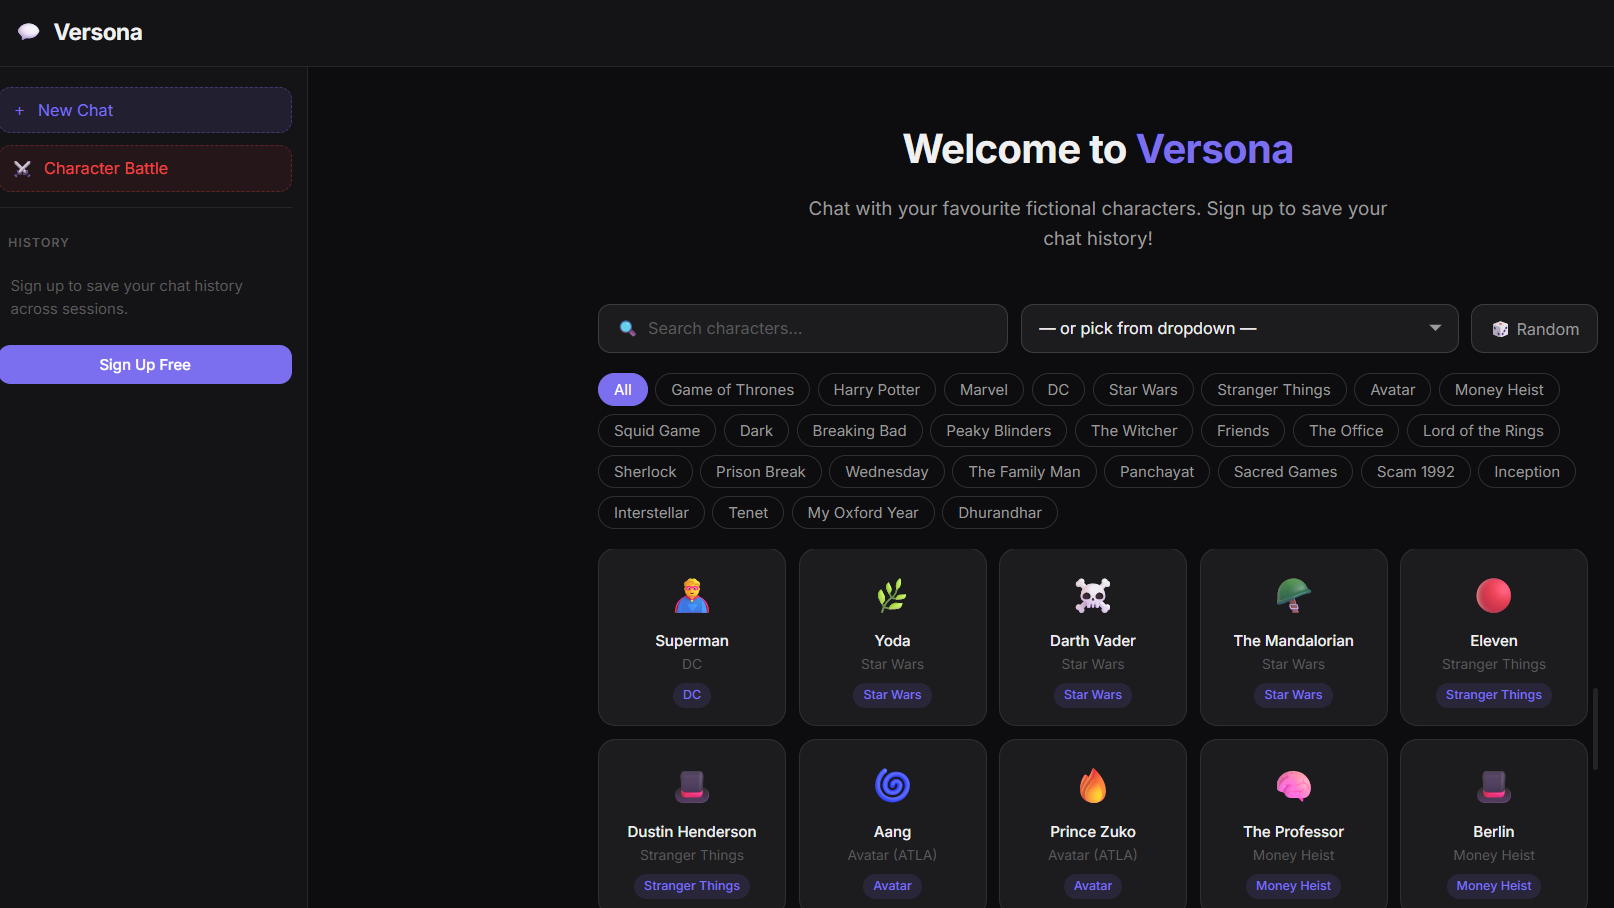Click the crossed swords Character Battle icon

coord(22,168)
